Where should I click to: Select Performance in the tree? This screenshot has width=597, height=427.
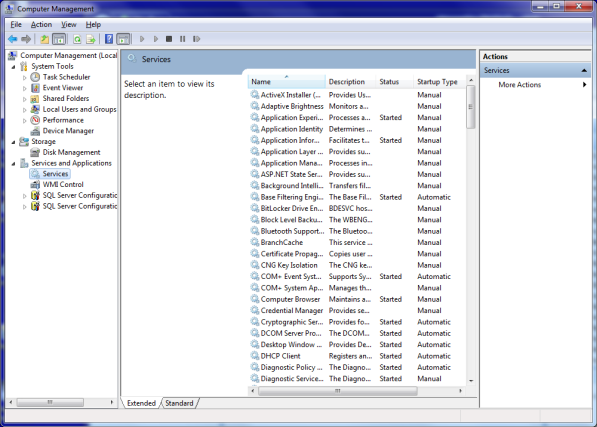pyautogui.click(x=63, y=120)
